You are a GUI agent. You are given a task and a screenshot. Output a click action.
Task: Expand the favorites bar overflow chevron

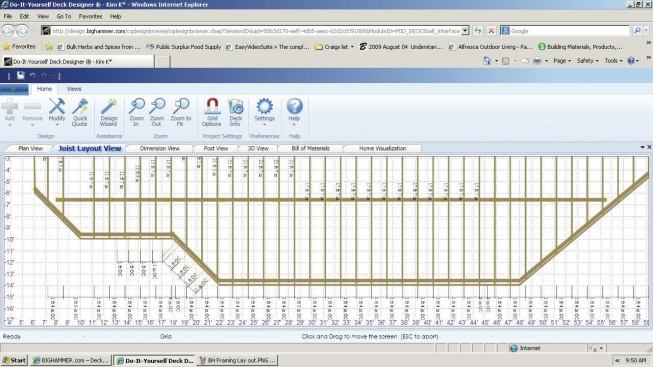(648, 43)
